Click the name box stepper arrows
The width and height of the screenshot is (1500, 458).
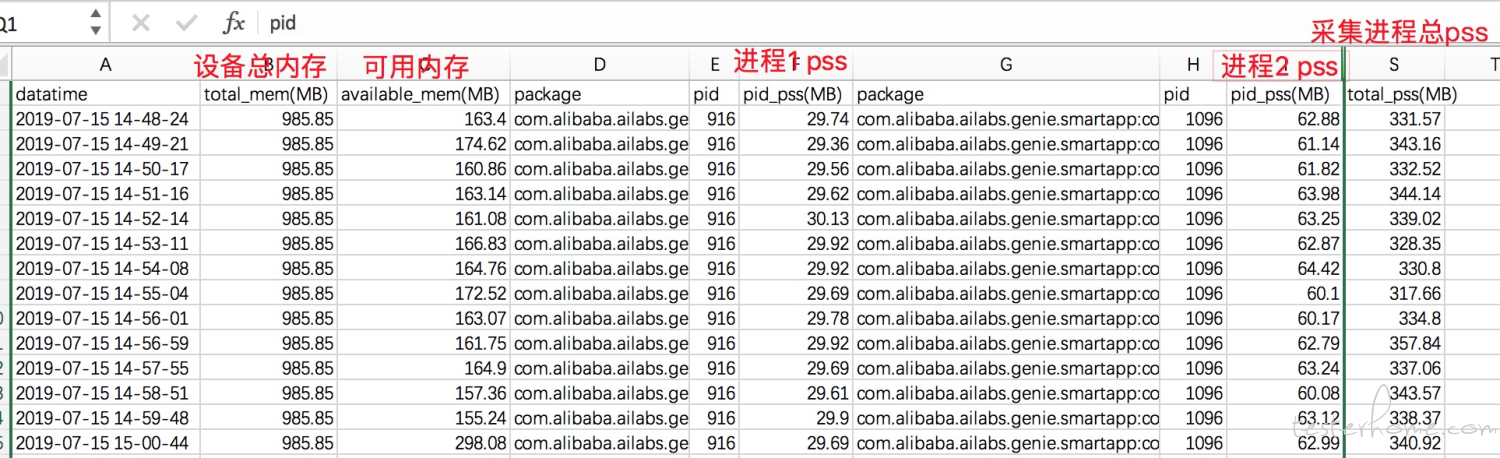(x=95, y=23)
